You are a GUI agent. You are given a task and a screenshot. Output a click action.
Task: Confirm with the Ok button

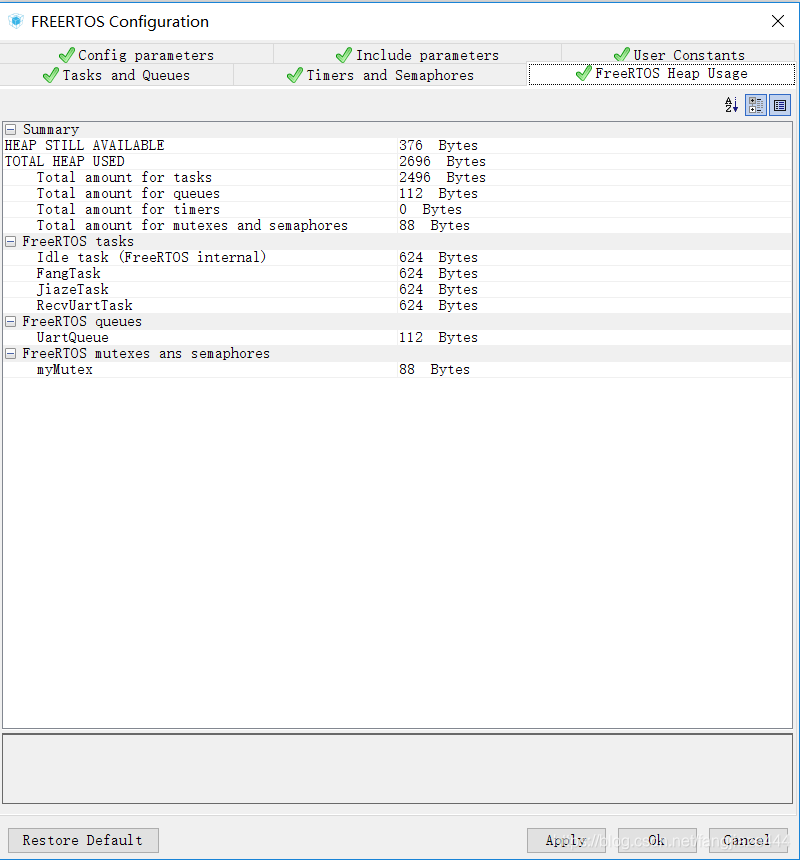(x=657, y=840)
